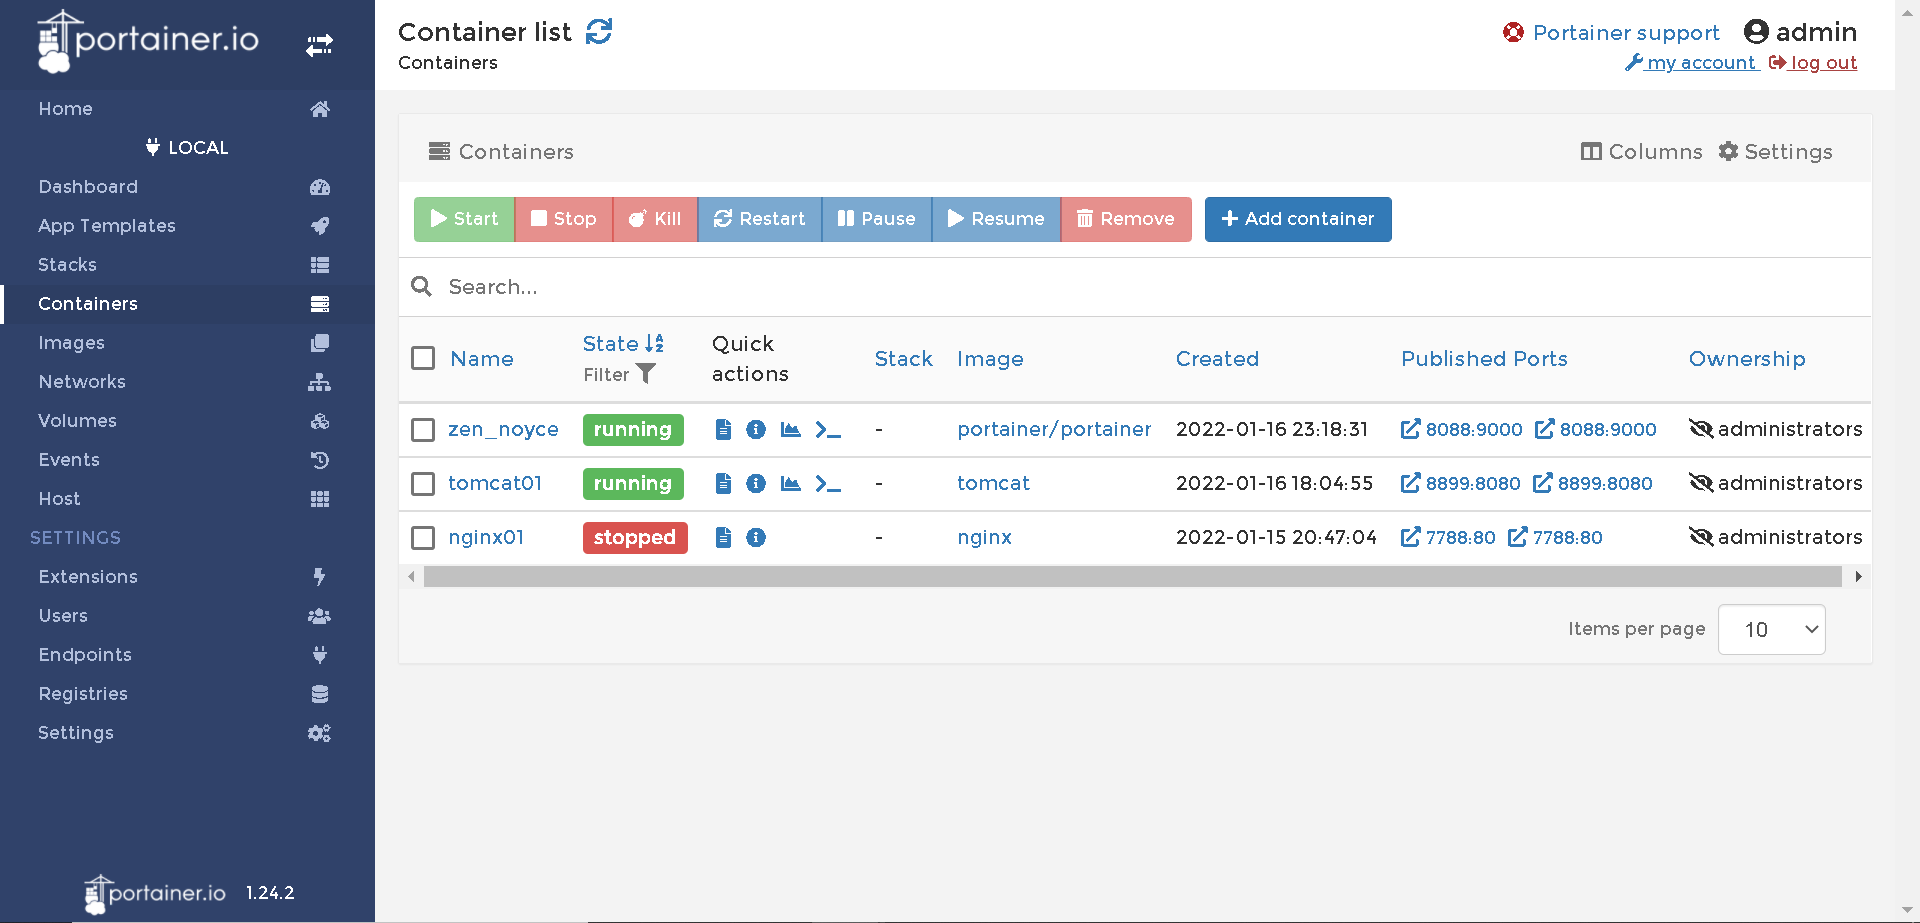Click the admin user avatar icon

pyautogui.click(x=1756, y=32)
